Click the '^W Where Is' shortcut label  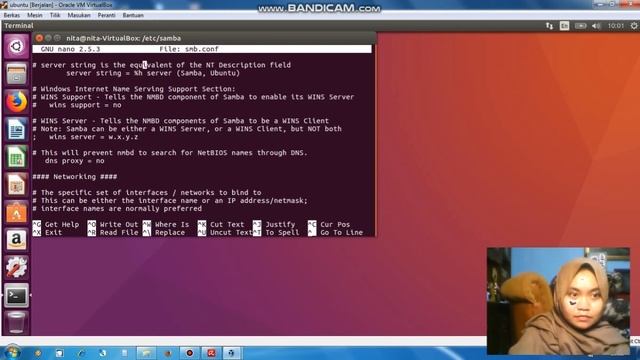tap(166, 224)
